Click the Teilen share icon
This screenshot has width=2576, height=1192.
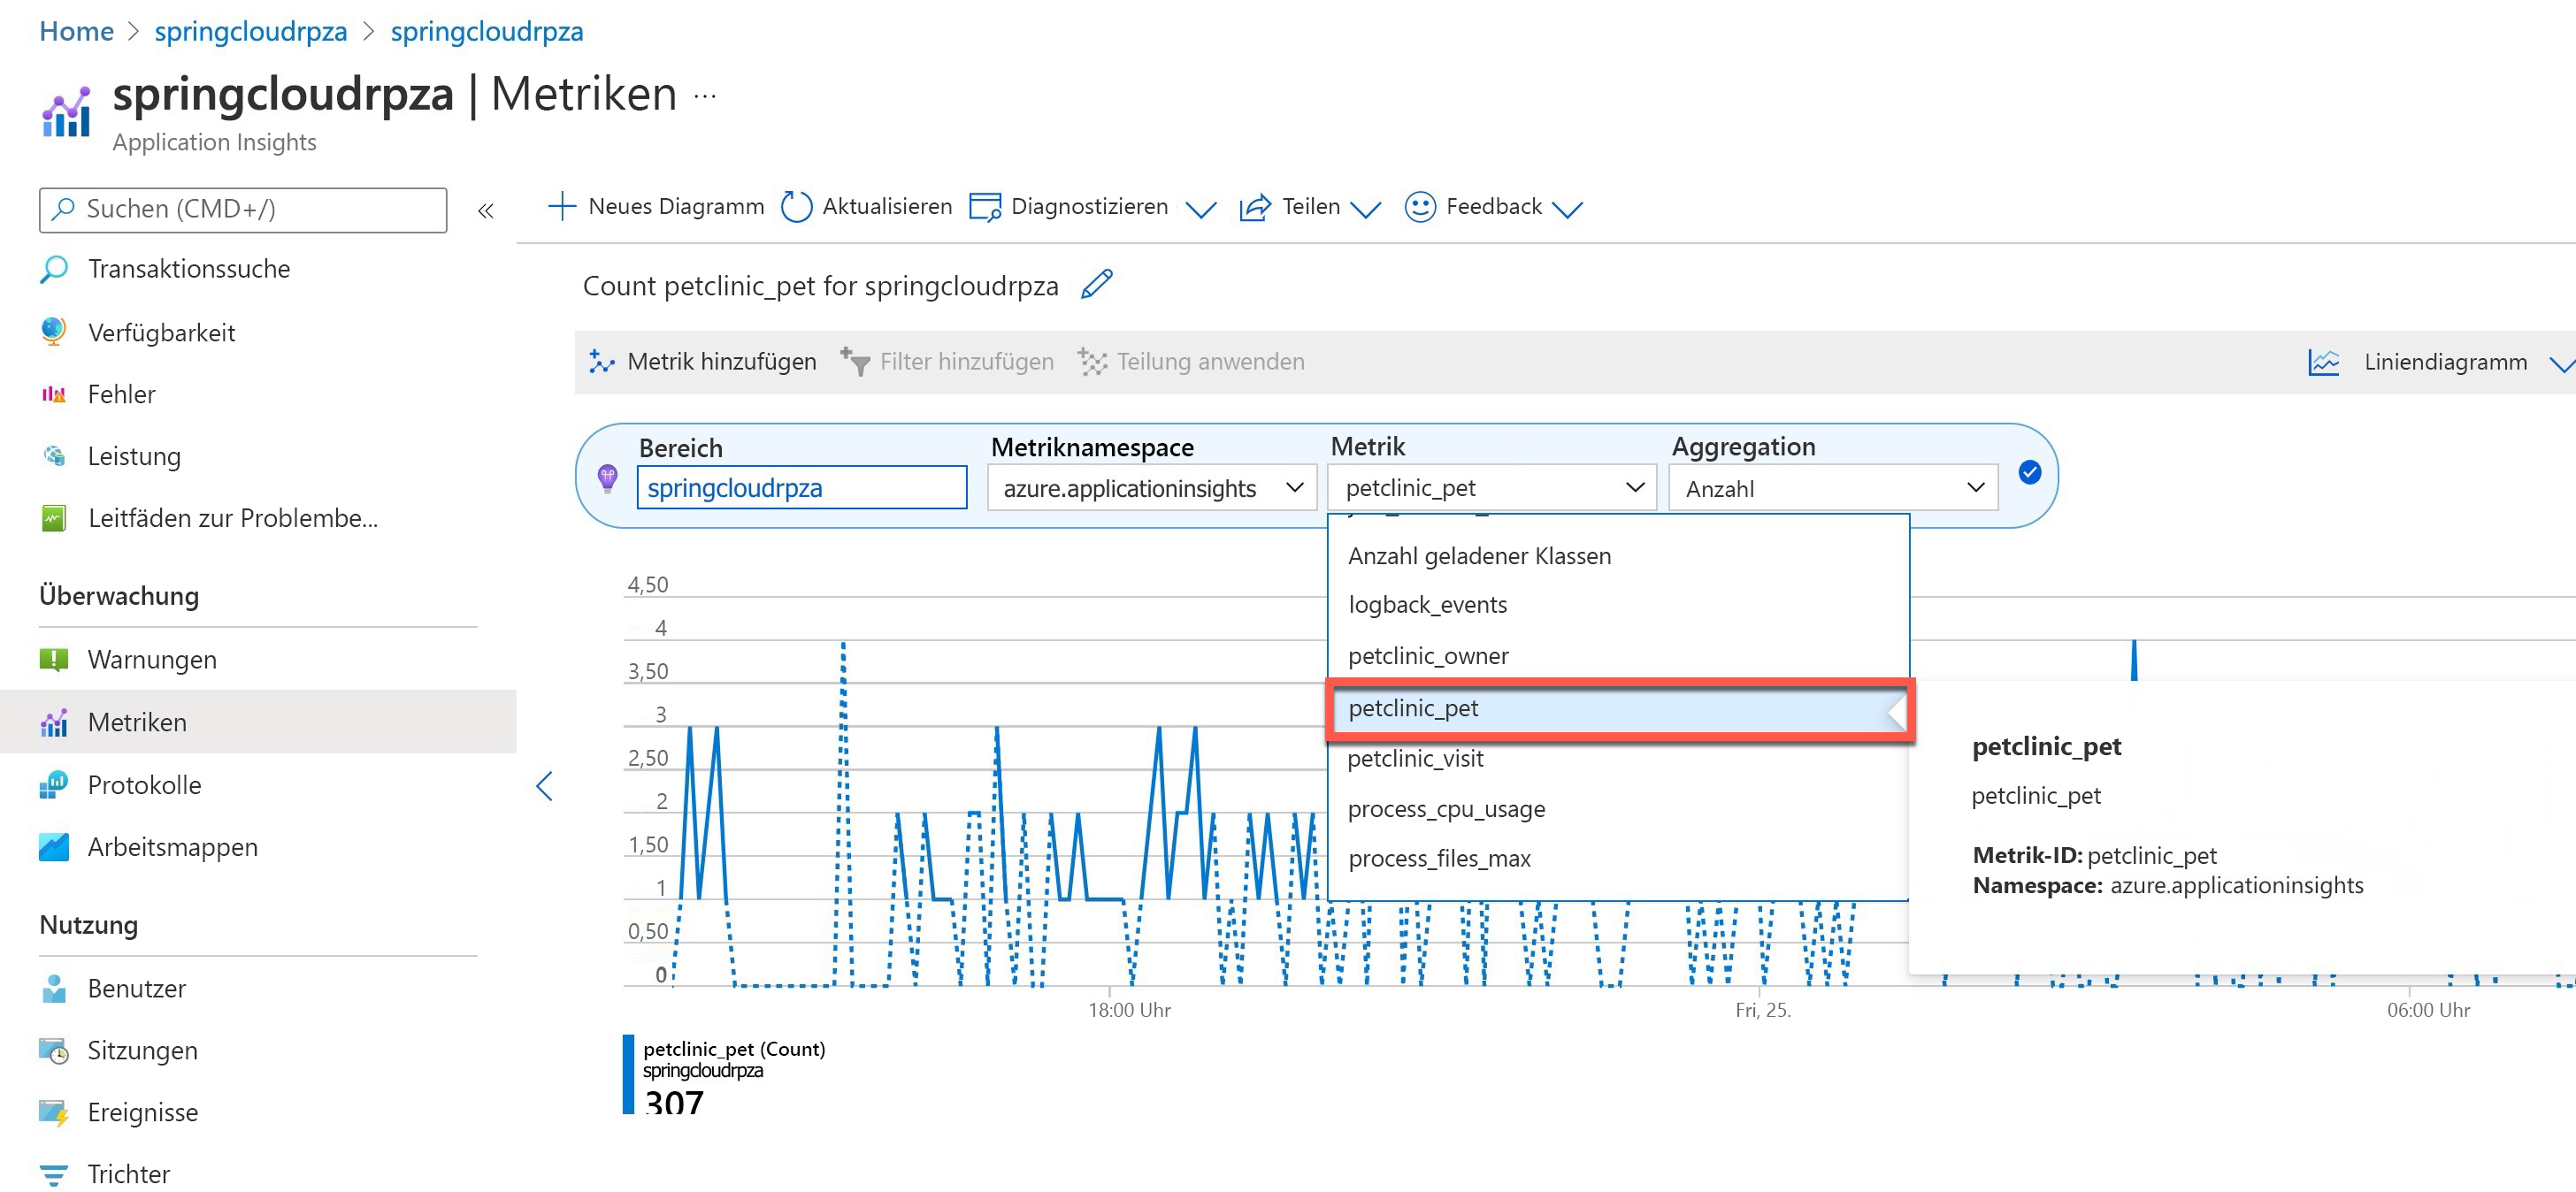point(1255,207)
